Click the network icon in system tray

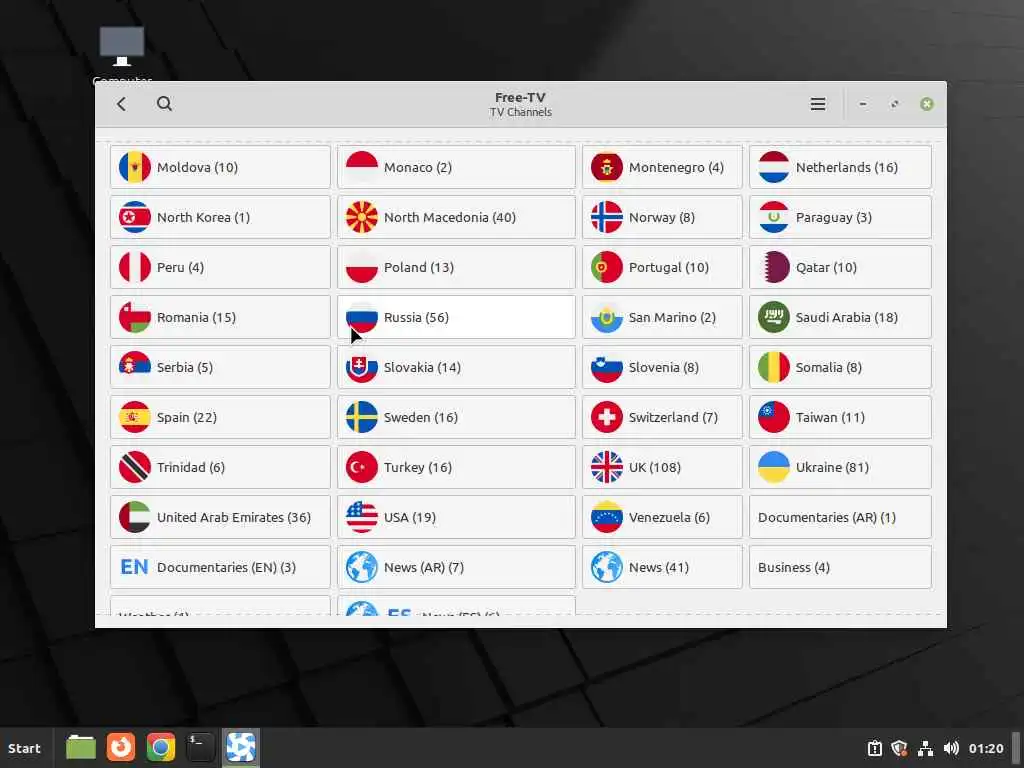click(925, 748)
